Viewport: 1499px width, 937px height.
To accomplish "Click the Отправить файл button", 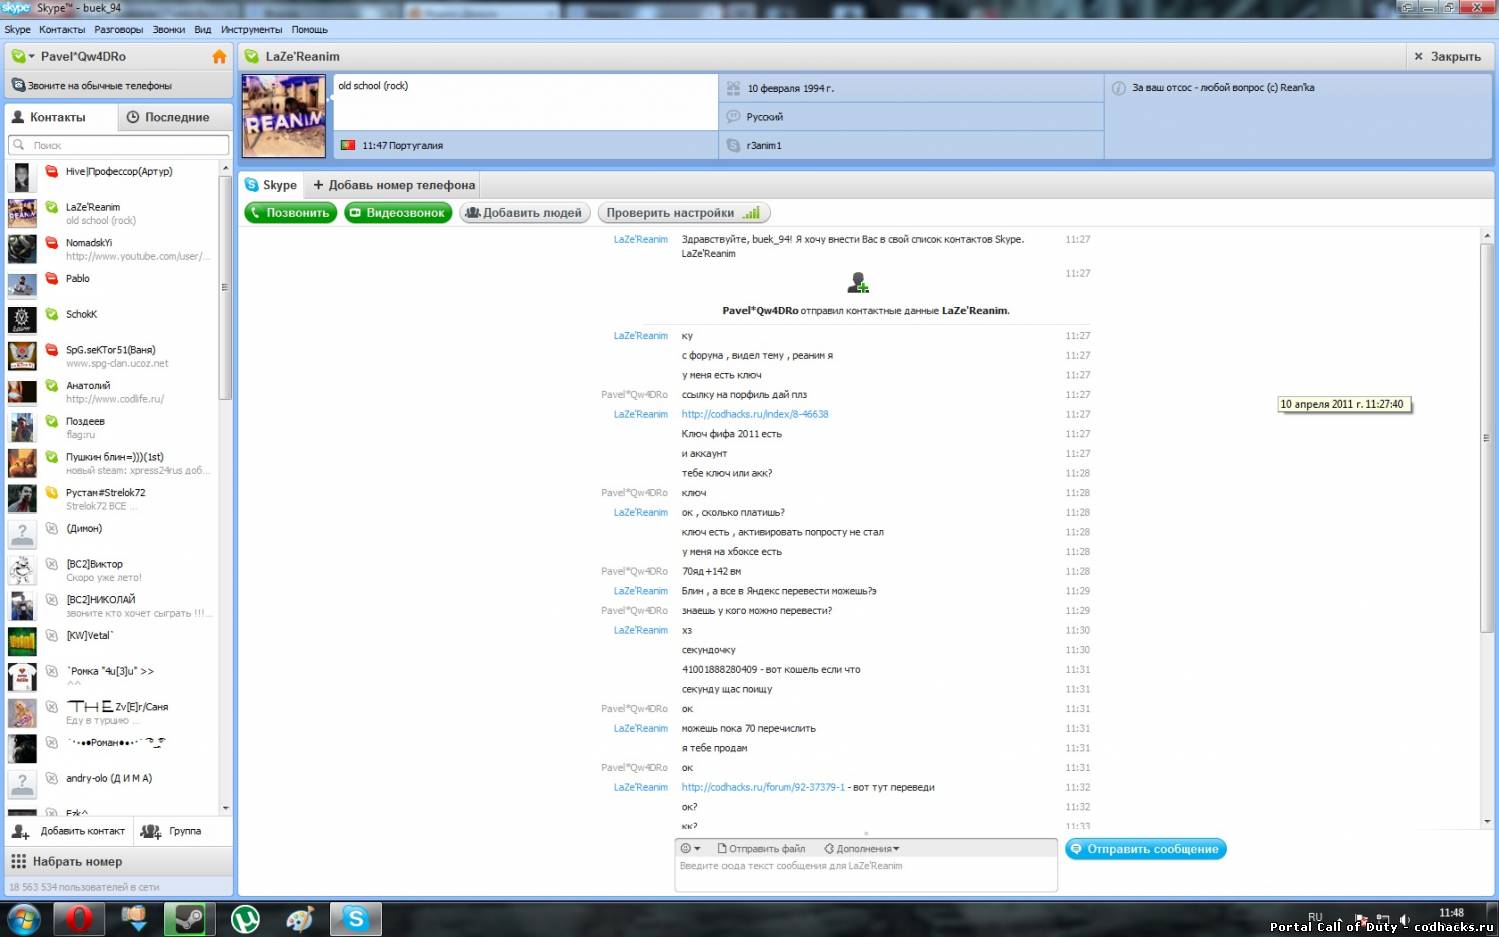I will click(x=761, y=849).
